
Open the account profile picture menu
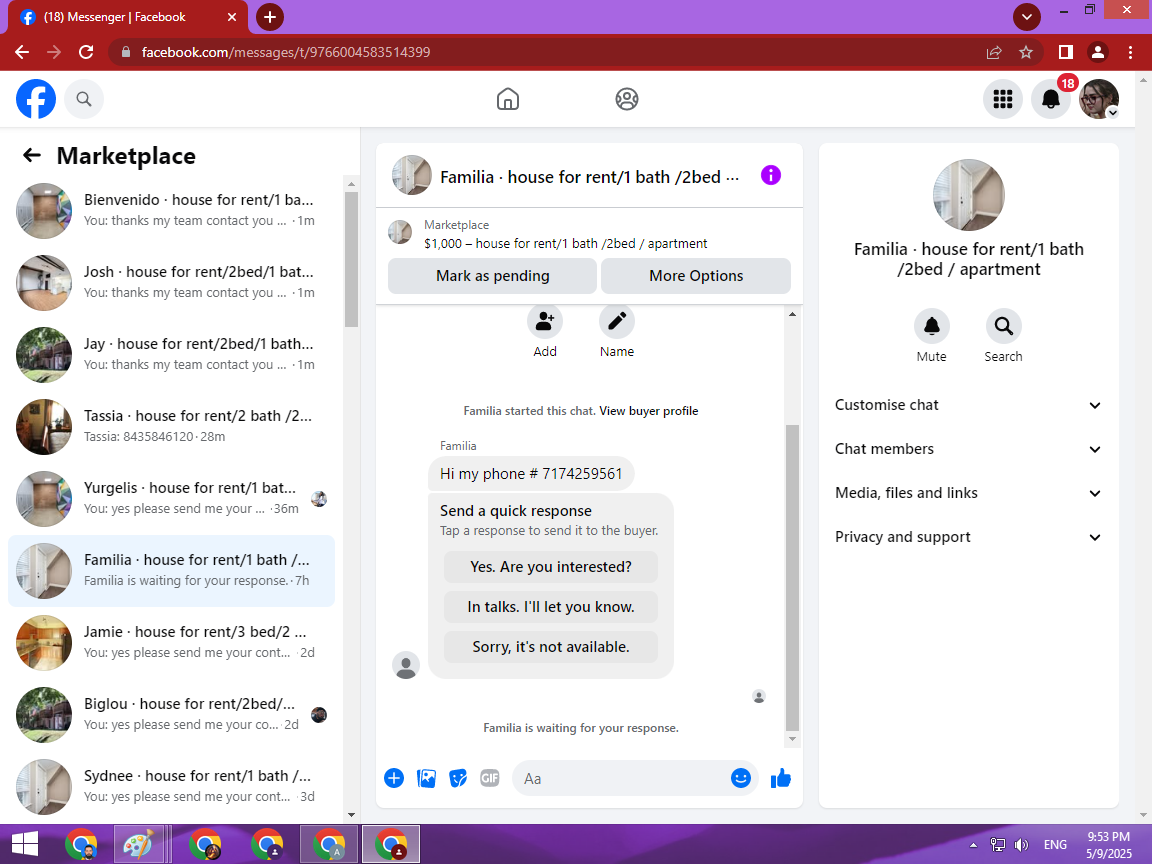tap(1099, 99)
